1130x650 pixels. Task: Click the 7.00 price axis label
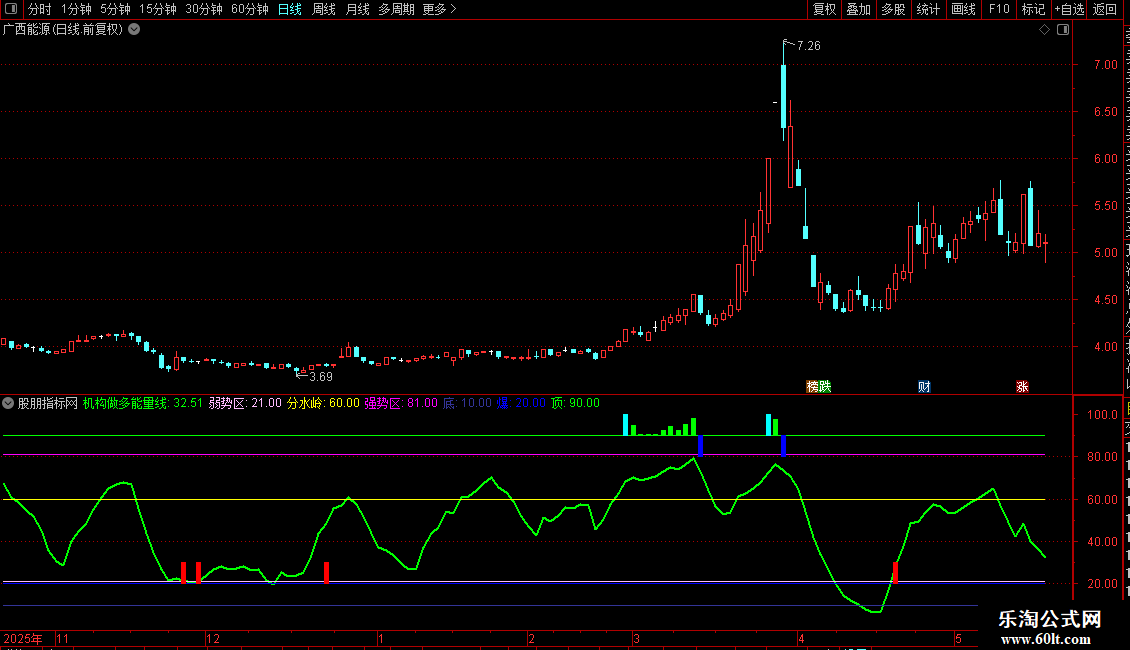1105,65
